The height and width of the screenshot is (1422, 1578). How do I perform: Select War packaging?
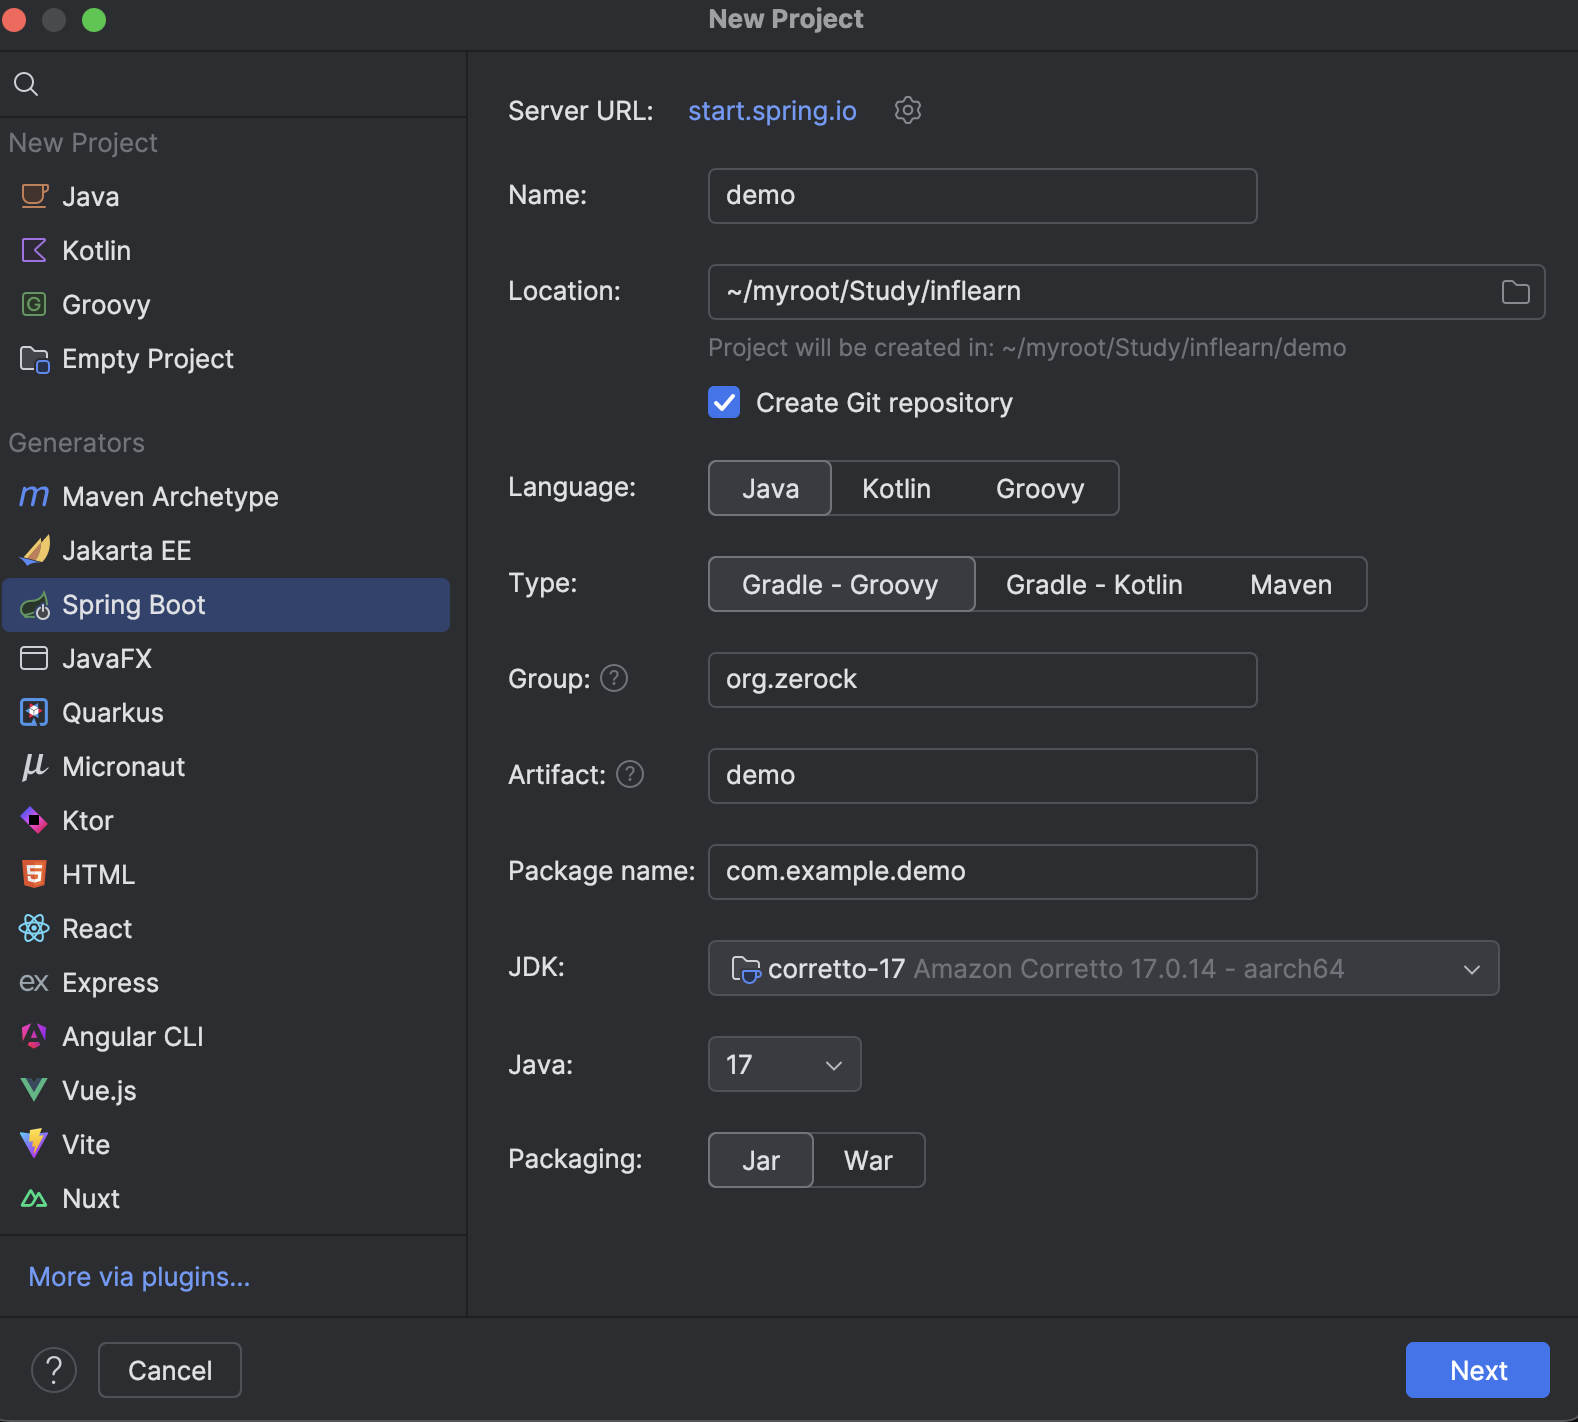pos(868,1160)
